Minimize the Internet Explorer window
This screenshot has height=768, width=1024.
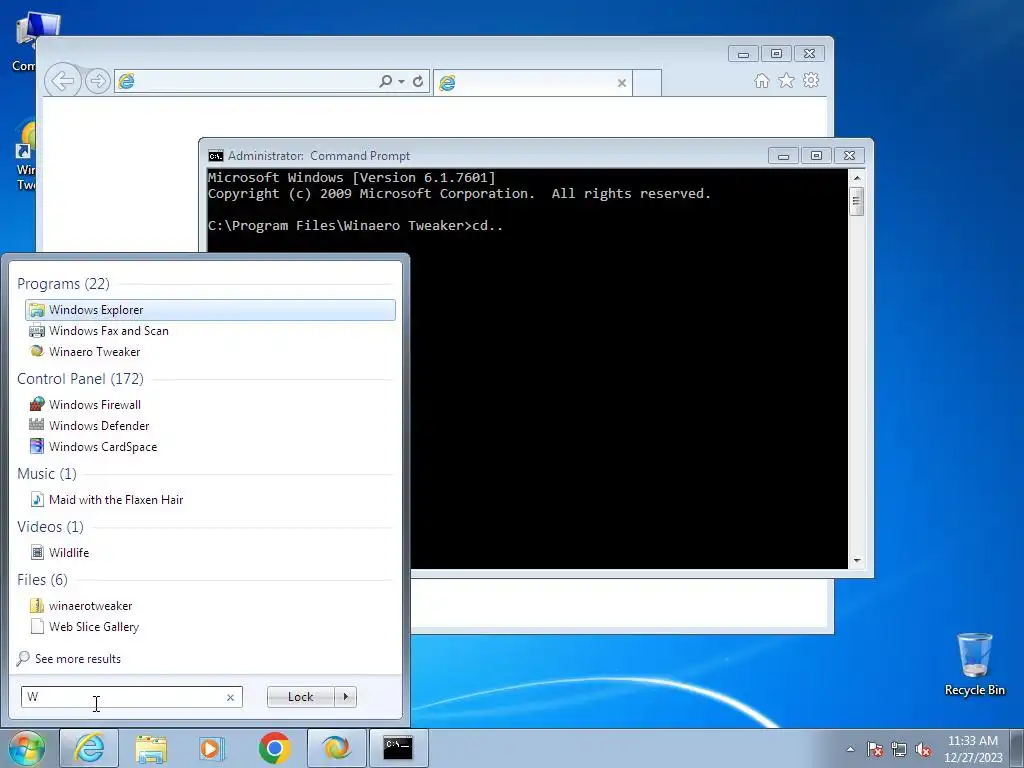point(743,54)
